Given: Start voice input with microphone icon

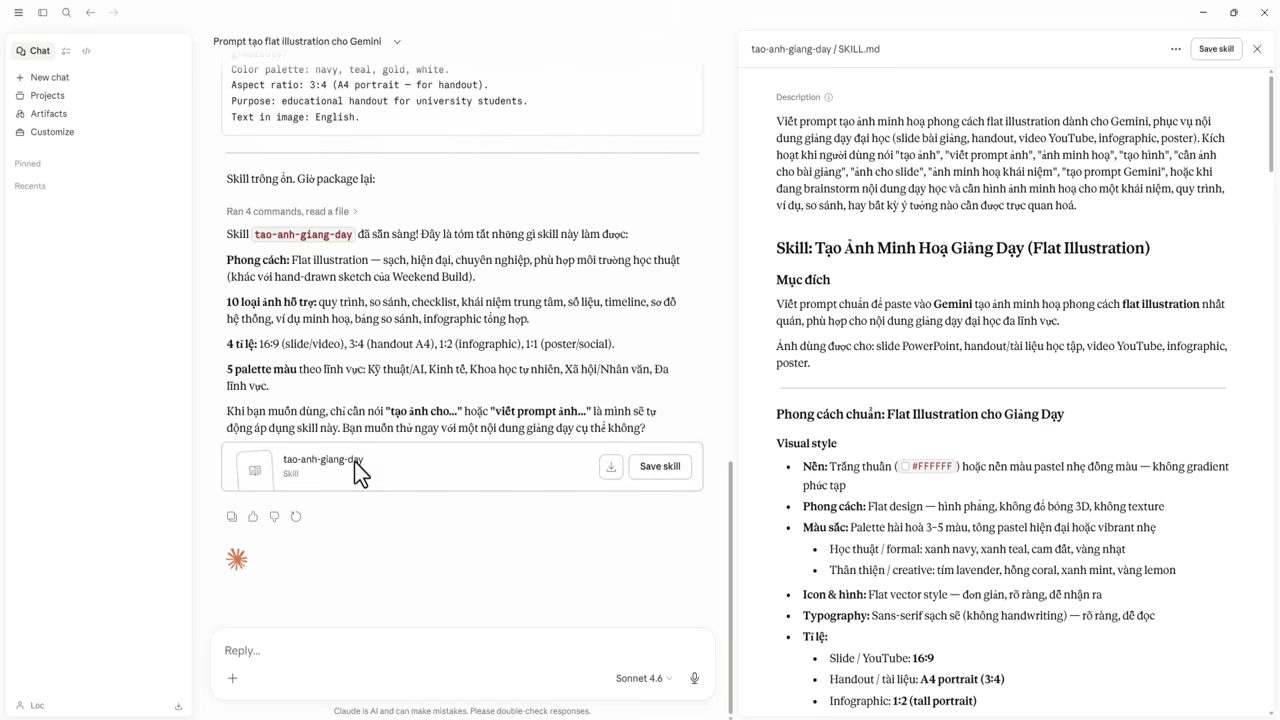Looking at the screenshot, I should click(x=694, y=678).
